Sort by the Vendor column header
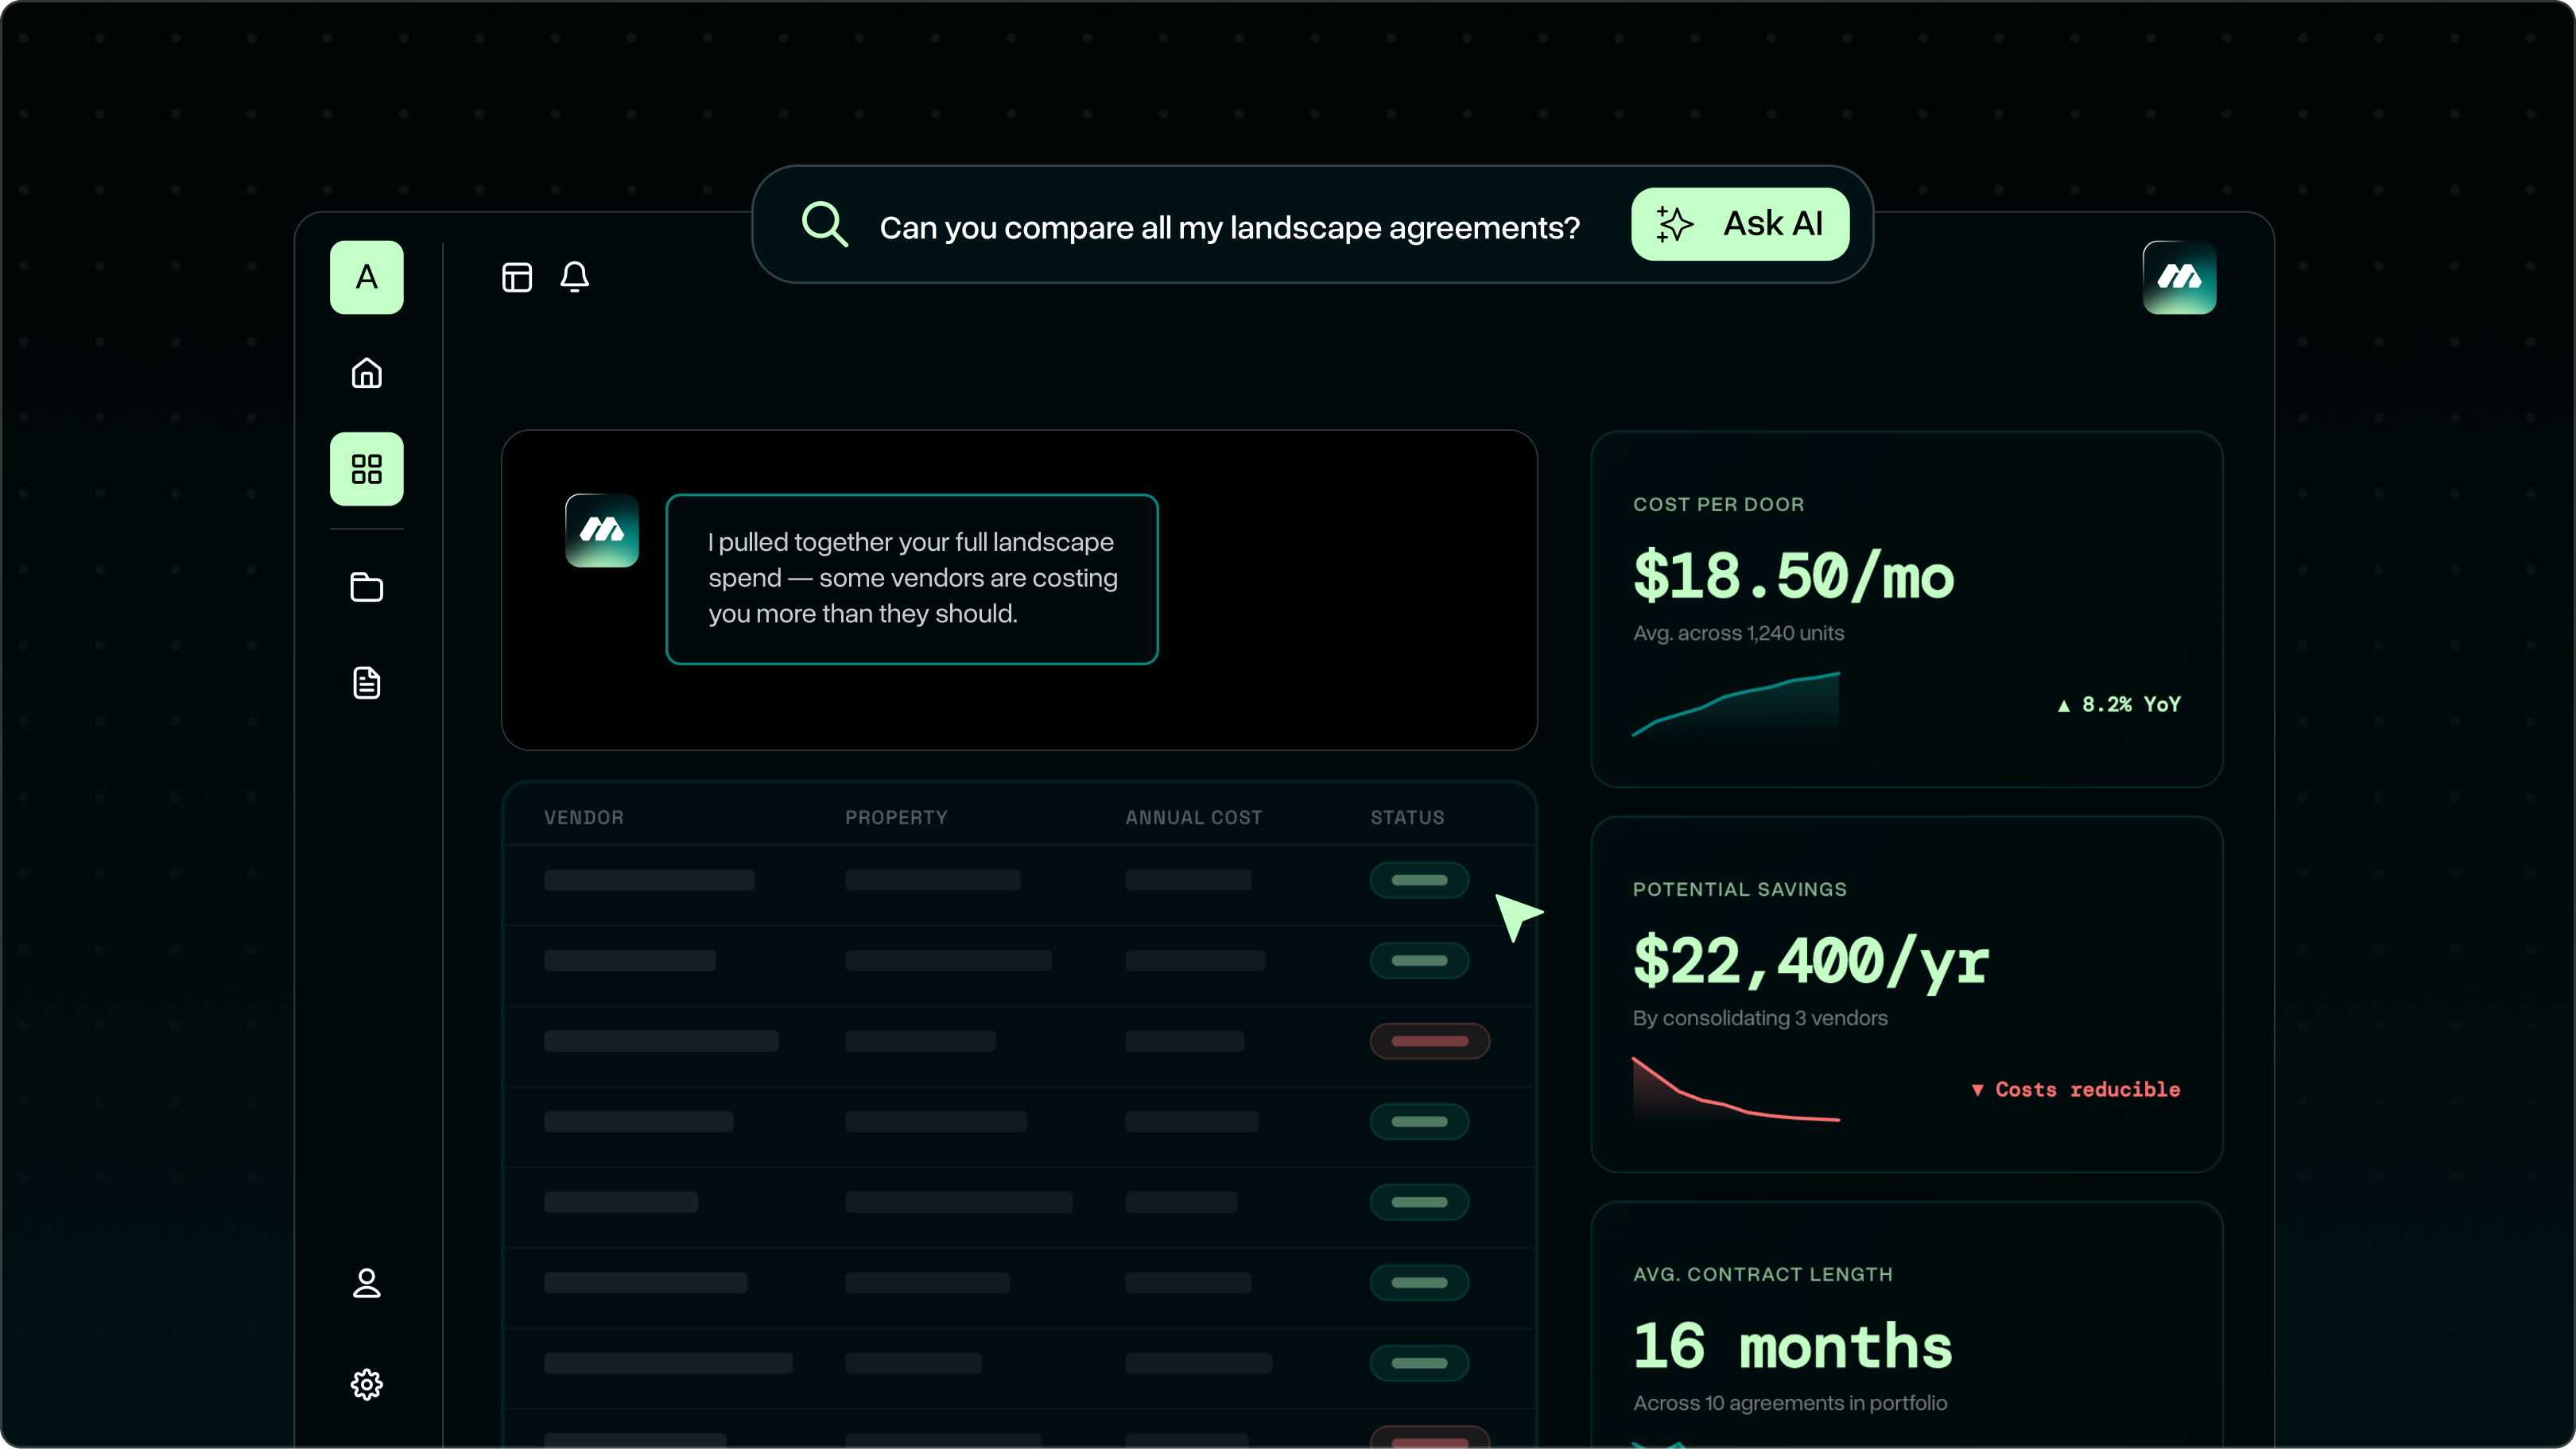The image size is (2576, 1449). pyautogui.click(x=584, y=817)
